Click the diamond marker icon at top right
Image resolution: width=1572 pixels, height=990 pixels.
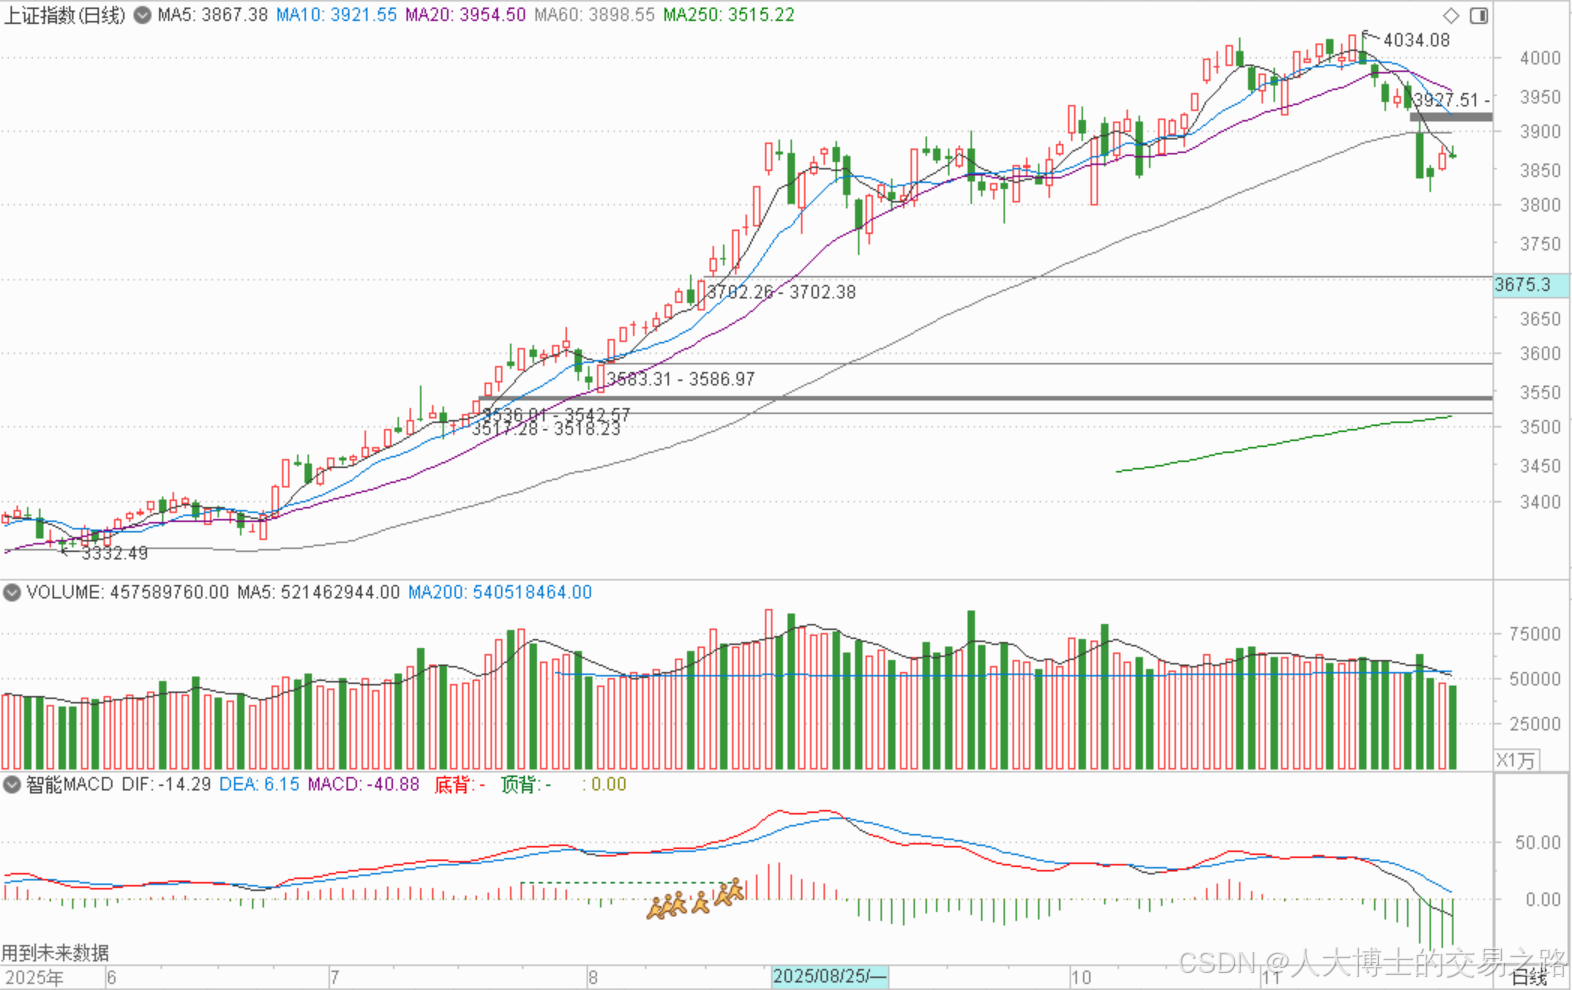[1451, 15]
